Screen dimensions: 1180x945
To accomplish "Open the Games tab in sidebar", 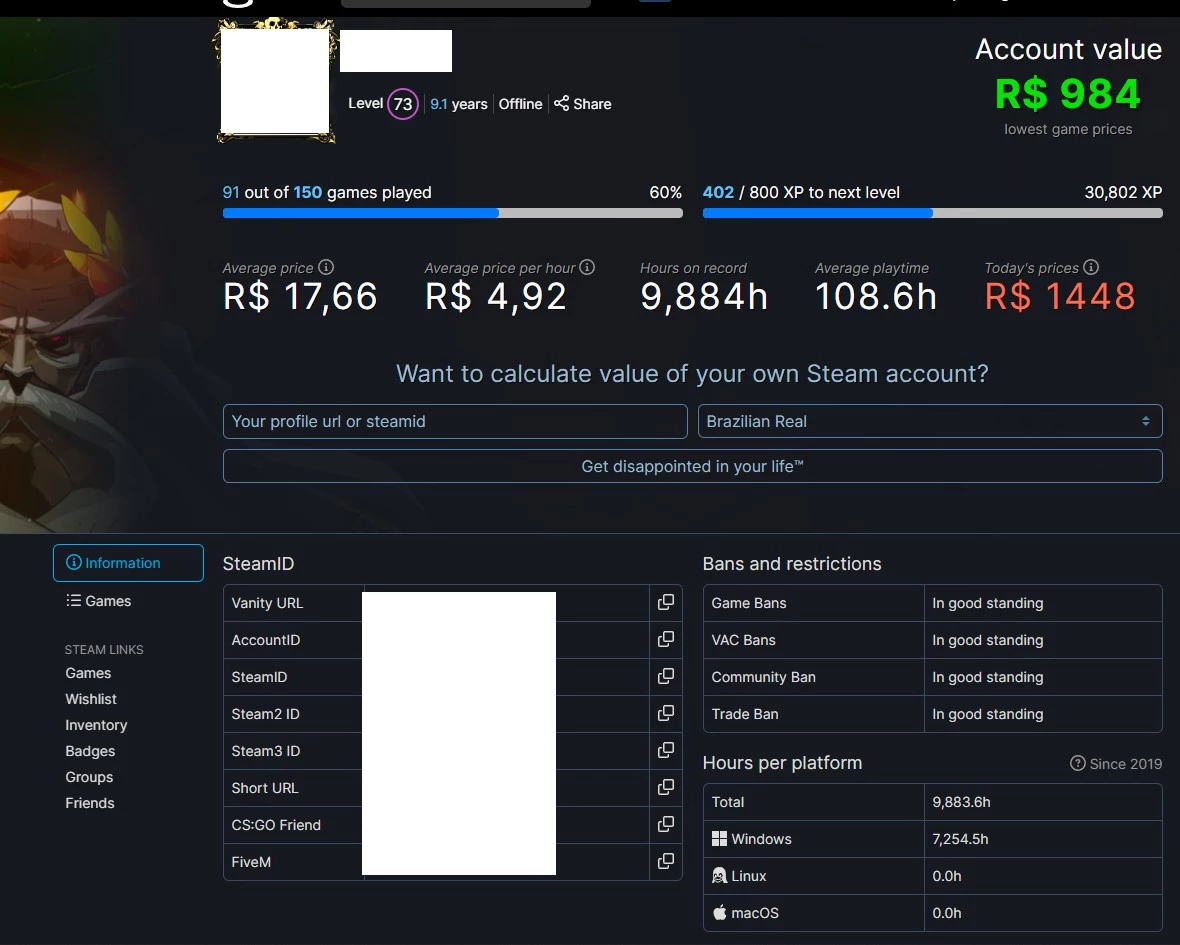I will 99,601.
